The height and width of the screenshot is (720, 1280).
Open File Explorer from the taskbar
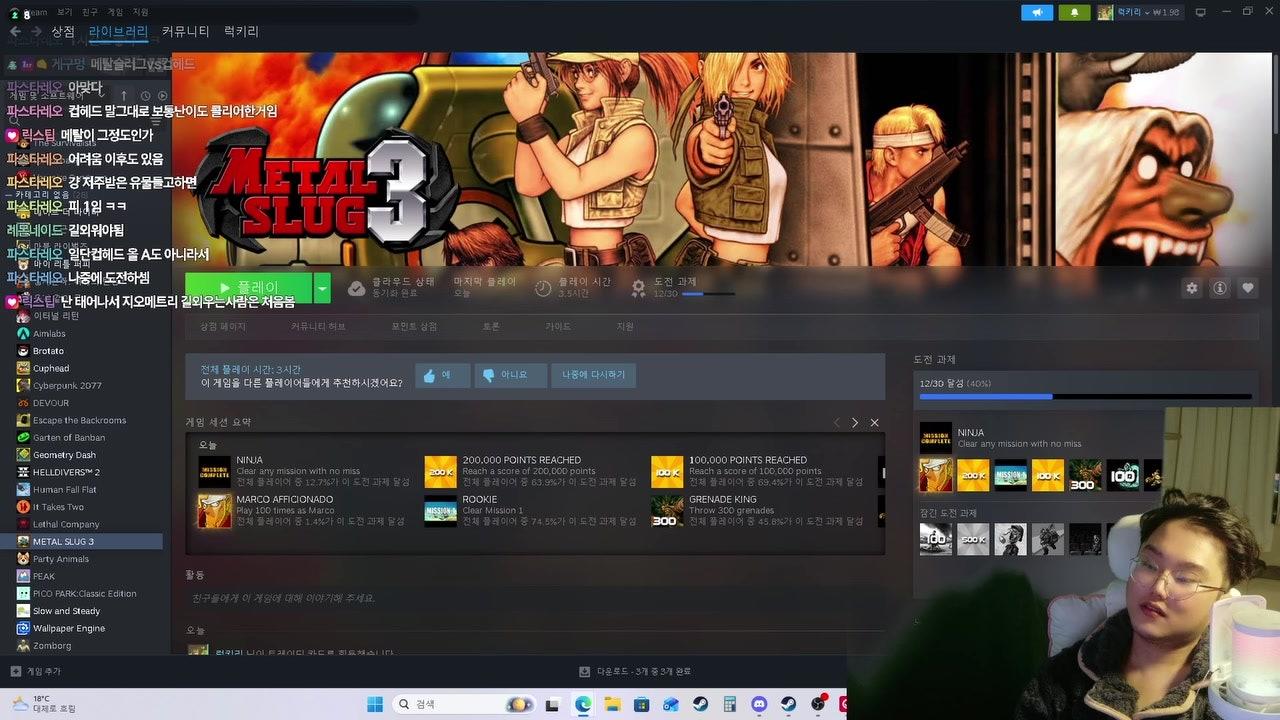tap(612, 704)
